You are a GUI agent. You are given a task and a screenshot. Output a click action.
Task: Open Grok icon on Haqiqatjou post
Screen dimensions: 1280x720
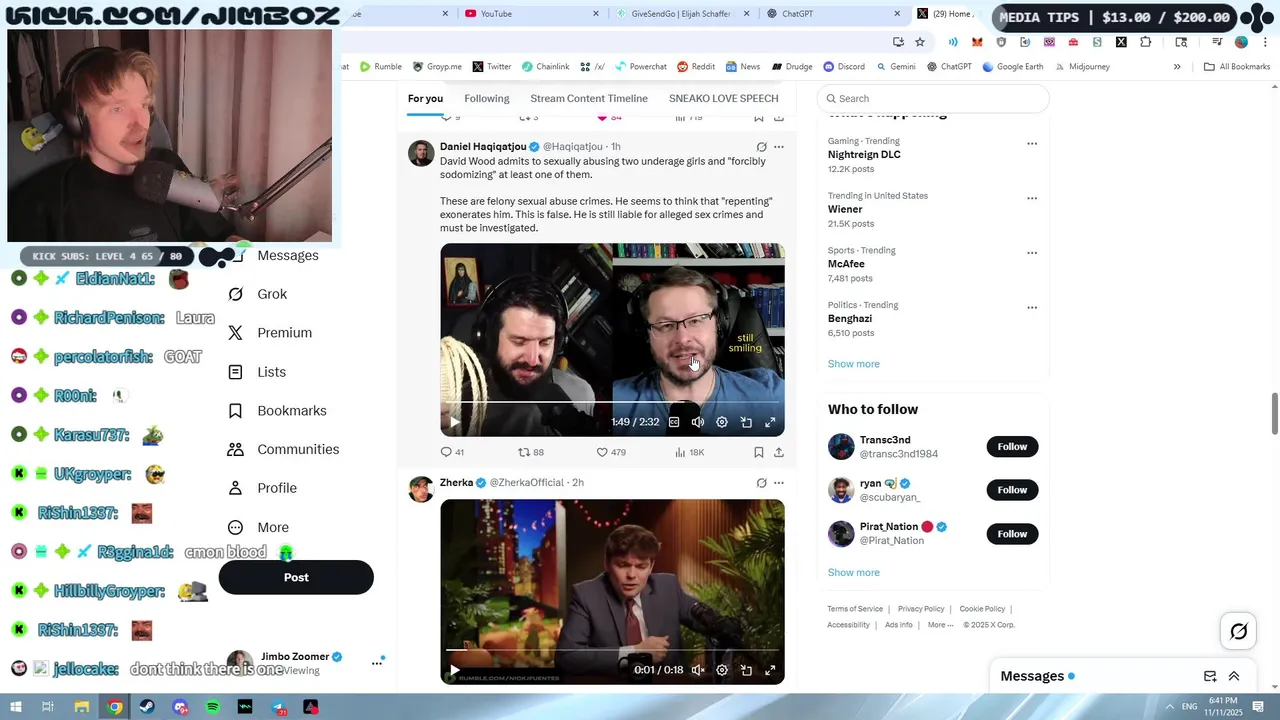(x=761, y=147)
